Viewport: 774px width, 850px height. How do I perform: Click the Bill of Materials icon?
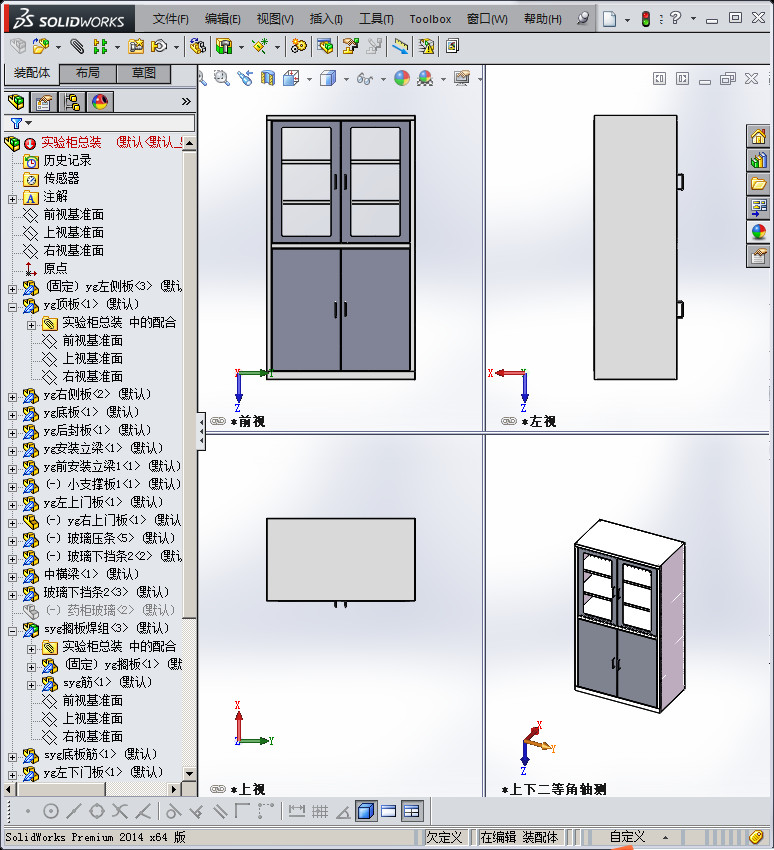[x=325, y=47]
